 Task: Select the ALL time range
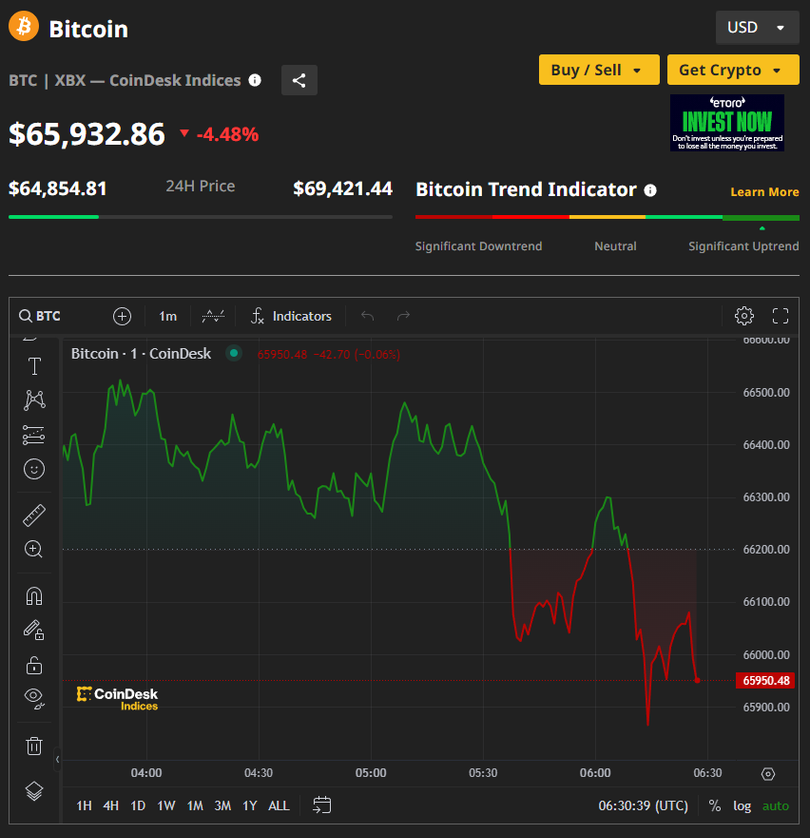click(x=279, y=806)
